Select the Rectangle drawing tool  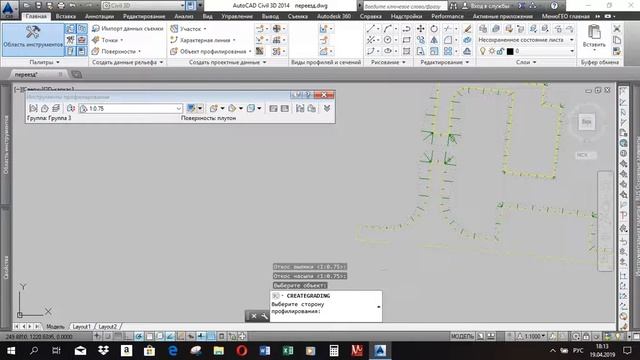click(x=407, y=40)
